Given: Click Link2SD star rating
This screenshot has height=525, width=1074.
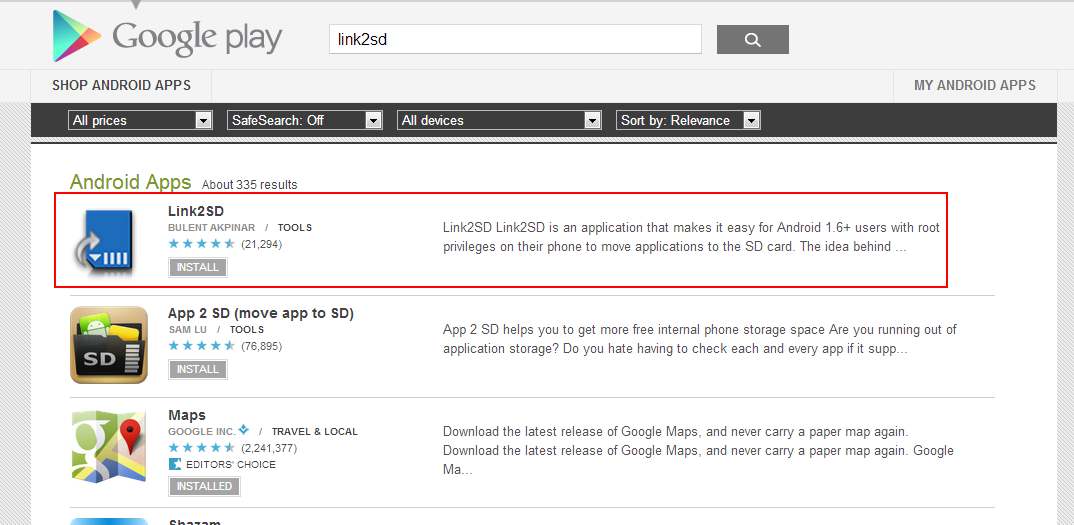Looking at the screenshot, I should 202,244.
